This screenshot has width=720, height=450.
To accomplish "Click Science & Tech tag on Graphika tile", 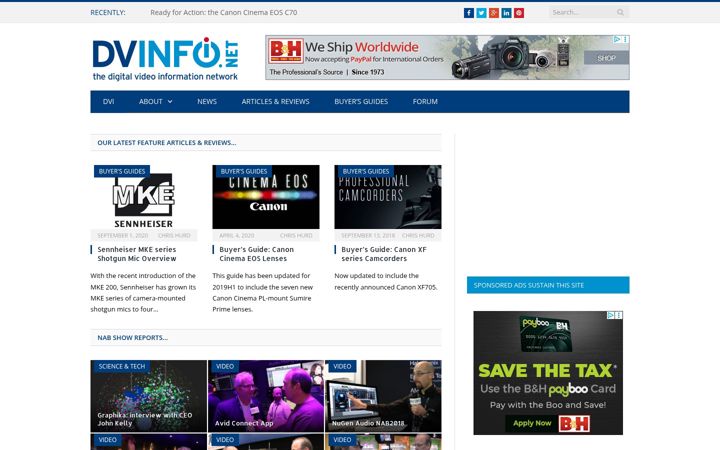I will (x=122, y=366).
